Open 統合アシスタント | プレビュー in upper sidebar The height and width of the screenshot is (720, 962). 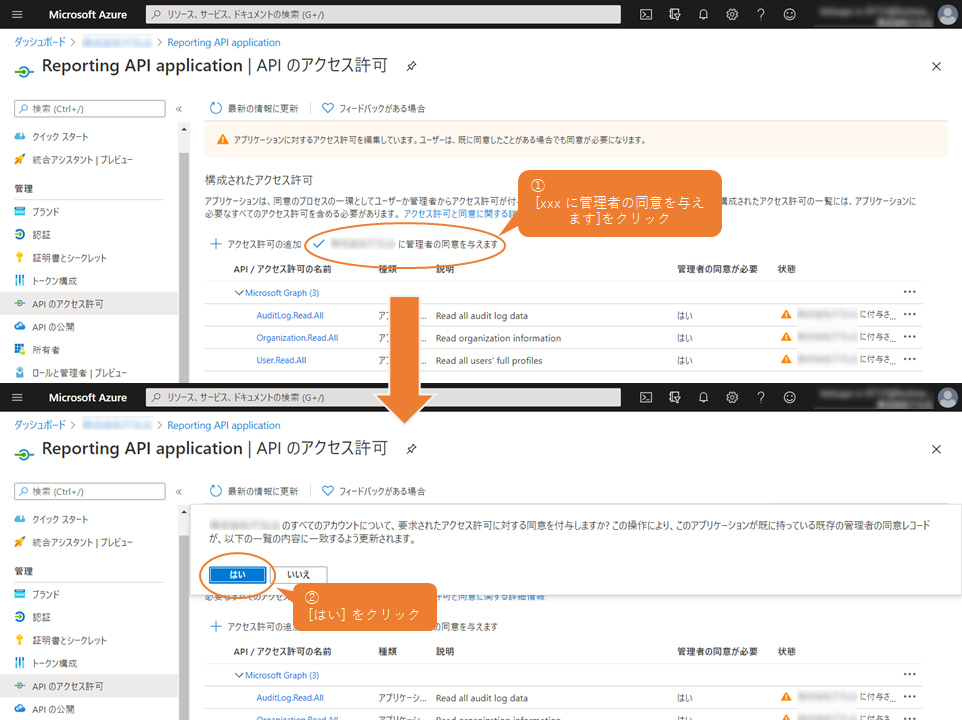point(82,159)
